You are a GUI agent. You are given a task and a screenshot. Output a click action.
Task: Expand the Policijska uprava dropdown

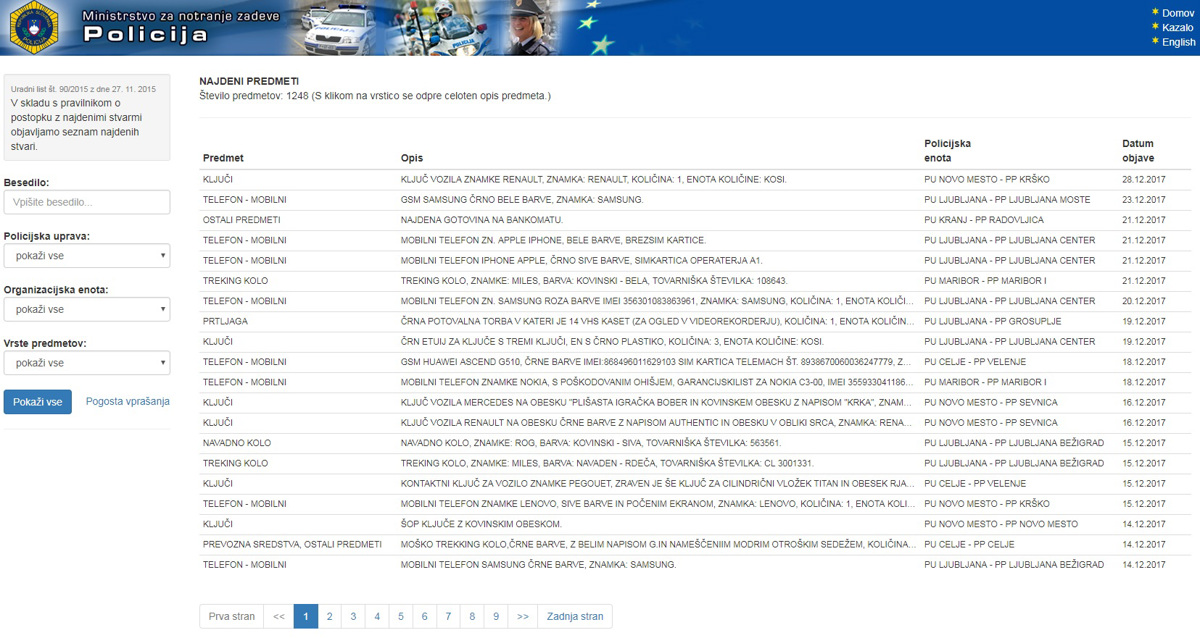pyautogui.click(x=87, y=256)
